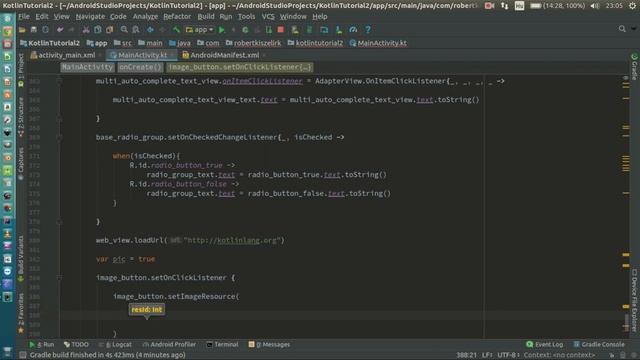The height and width of the screenshot is (360, 640).
Task: Click the Find magnifier icon
Action: (124, 30)
